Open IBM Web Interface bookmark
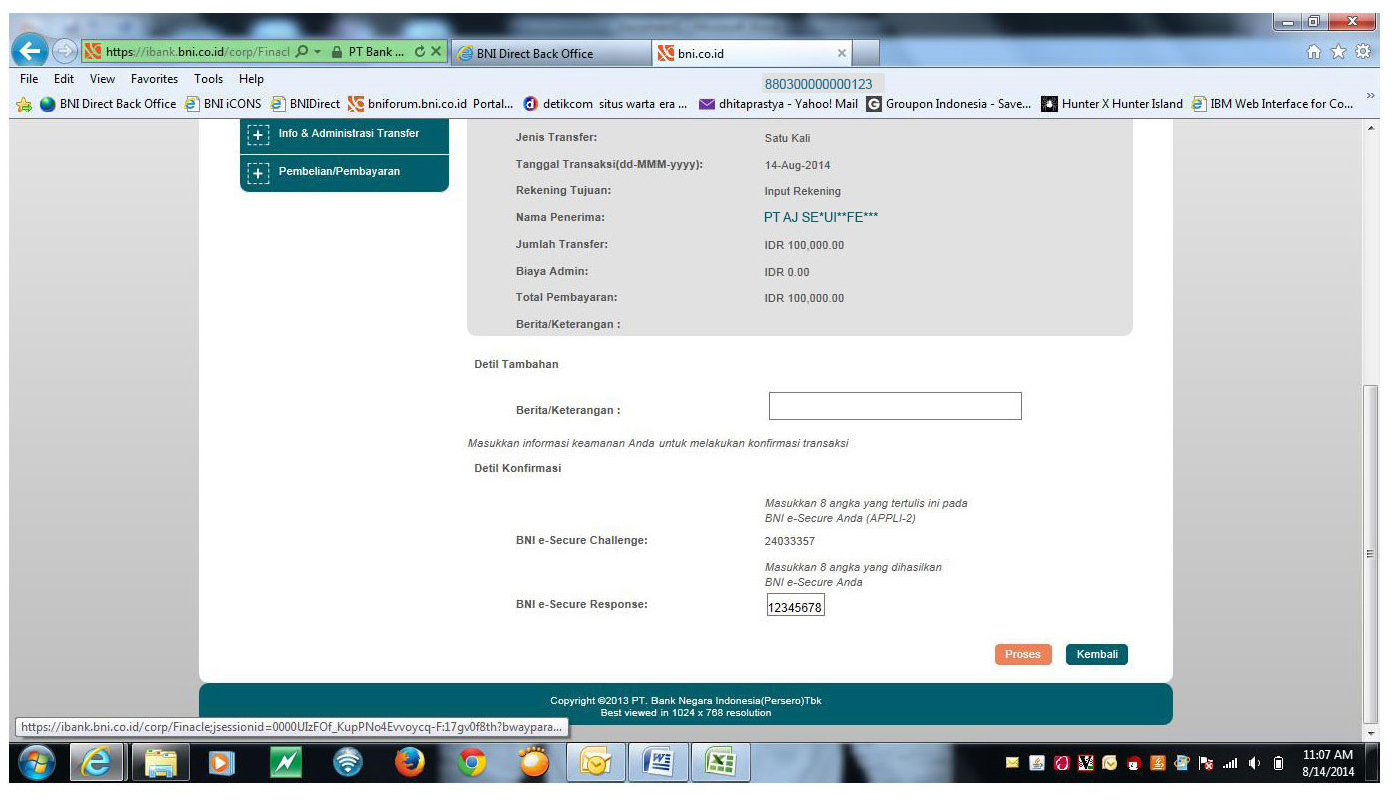The width and height of the screenshot is (1400, 800). pyautogui.click(x=1273, y=104)
